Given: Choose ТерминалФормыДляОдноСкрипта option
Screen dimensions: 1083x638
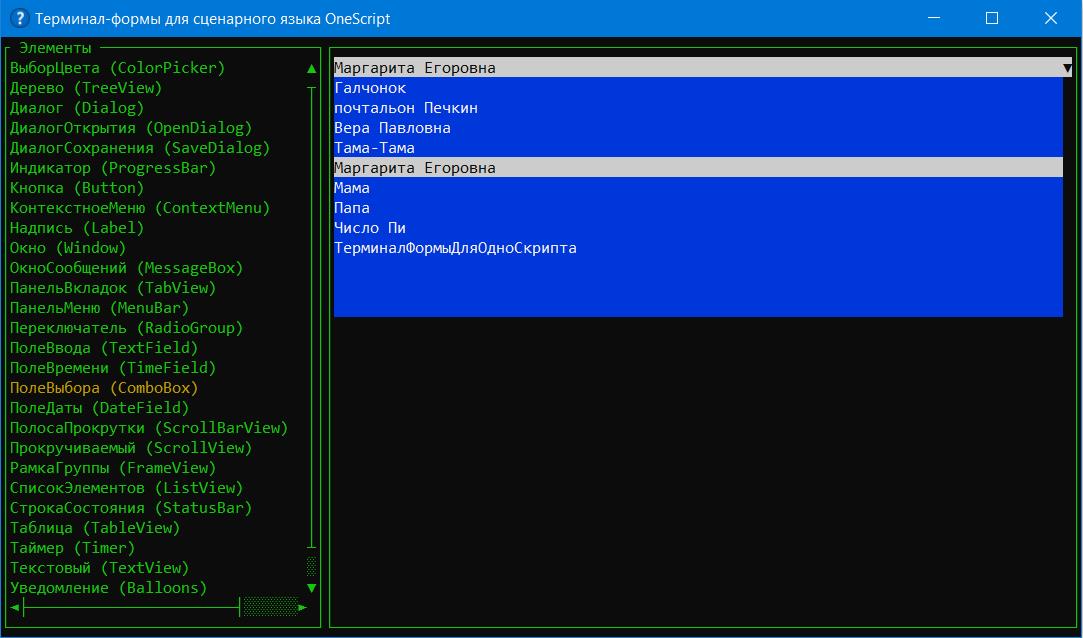Looking at the screenshot, I should pos(455,248).
